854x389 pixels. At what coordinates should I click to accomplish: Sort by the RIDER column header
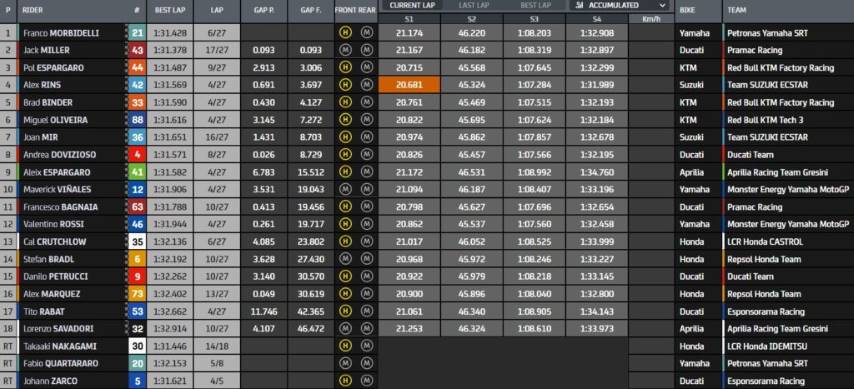33,10
